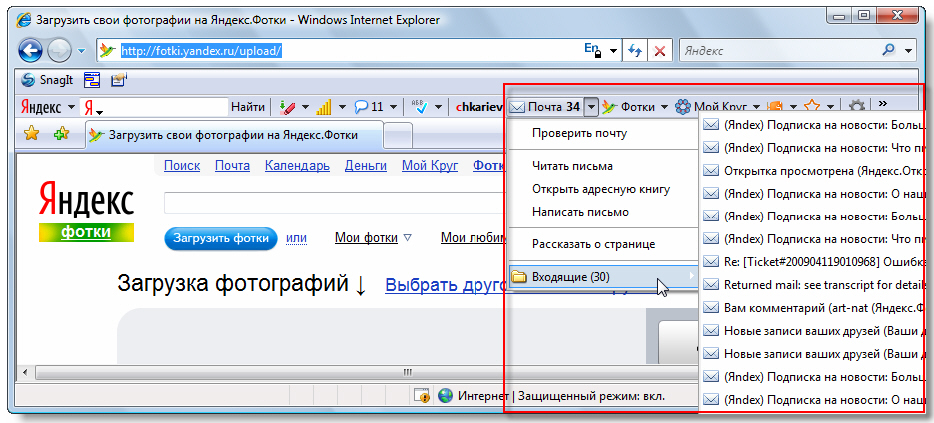Stop loading with the red X button
This screenshot has height=423, width=934.
coord(660,51)
